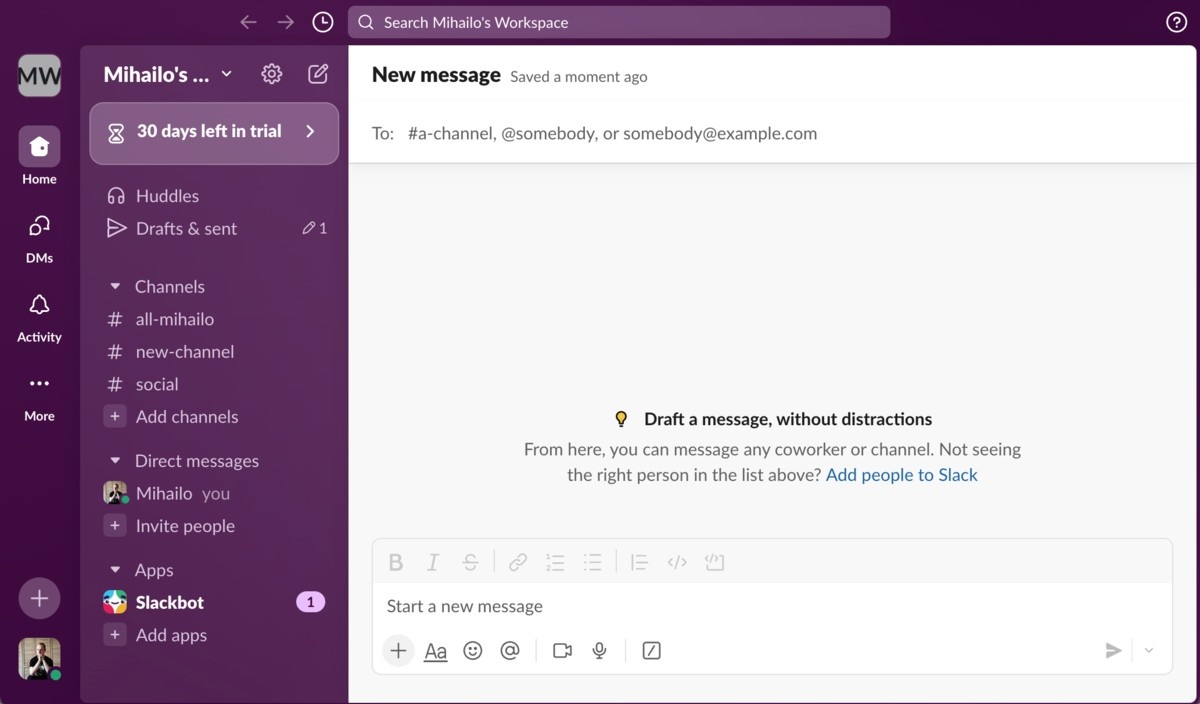Open the Home tab
The width and height of the screenshot is (1200, 704).
[x=39, y=156]
